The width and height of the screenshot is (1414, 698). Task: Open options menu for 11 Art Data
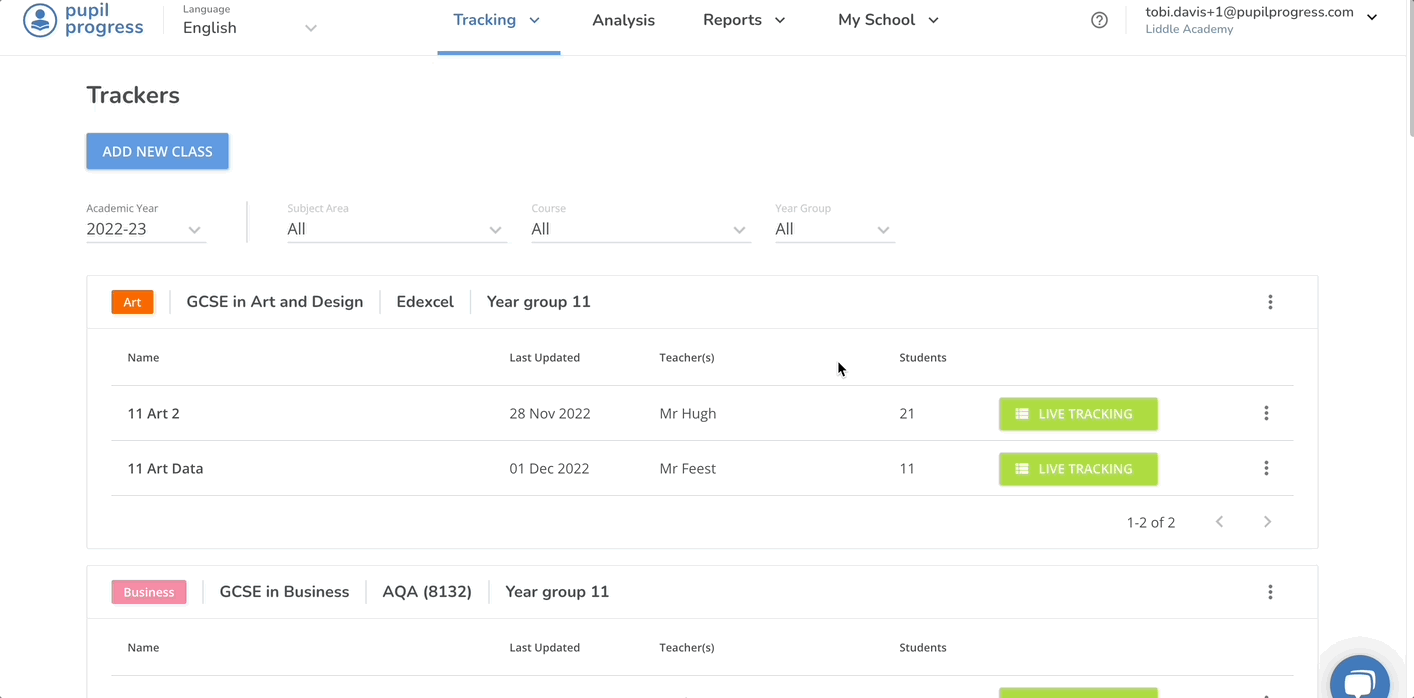[1266, 468]
